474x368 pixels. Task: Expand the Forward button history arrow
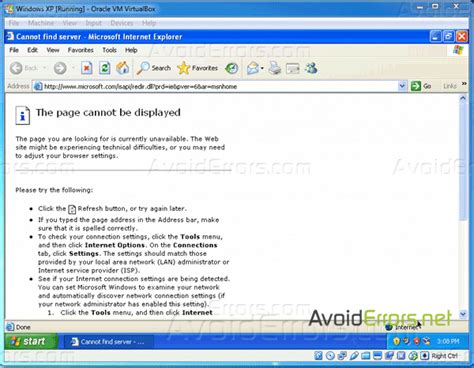pyautogui.click(x=73, y=68)
